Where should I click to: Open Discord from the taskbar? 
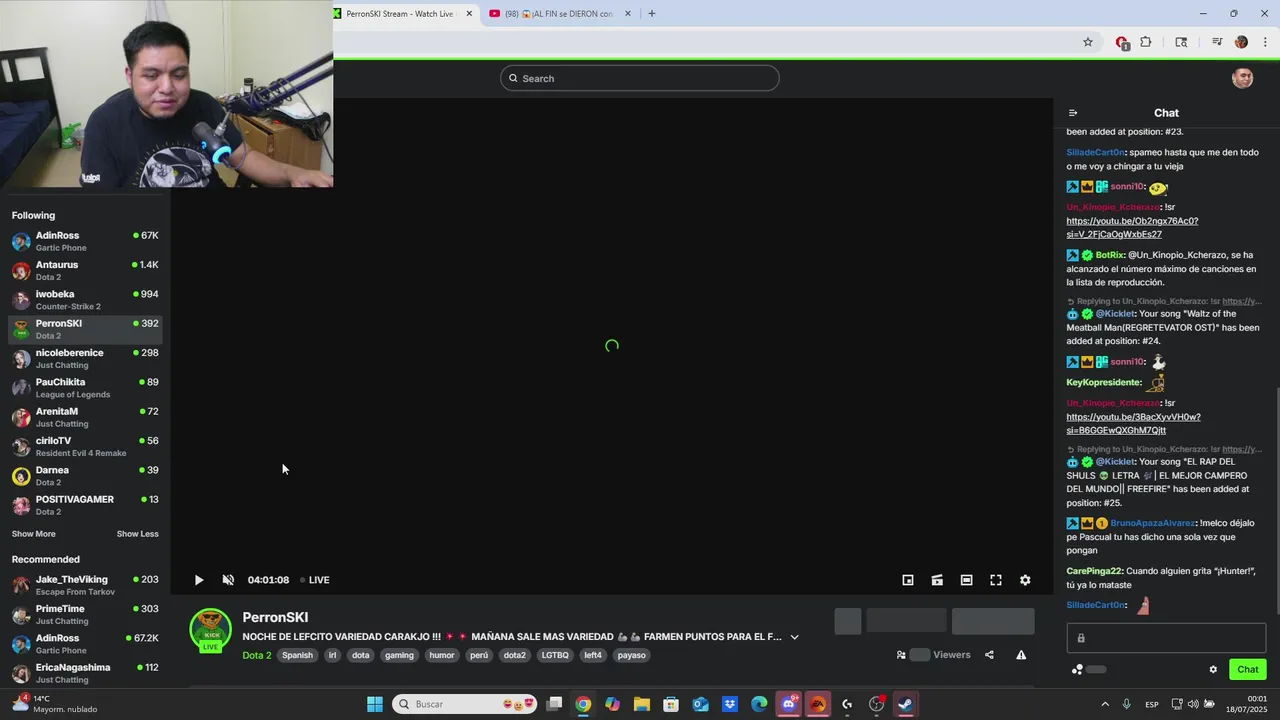tap(788, 704)
